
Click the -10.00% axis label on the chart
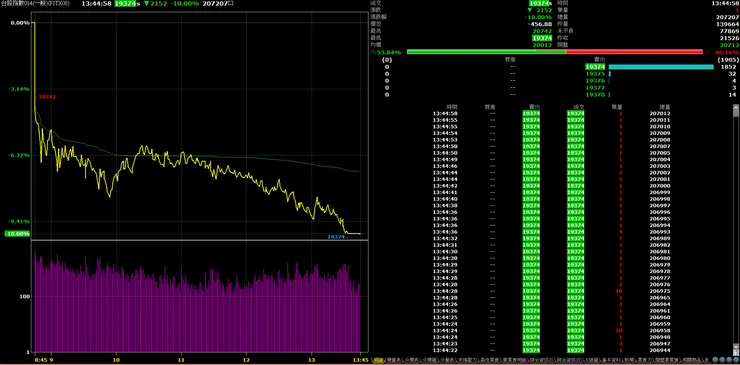(17, 233)
